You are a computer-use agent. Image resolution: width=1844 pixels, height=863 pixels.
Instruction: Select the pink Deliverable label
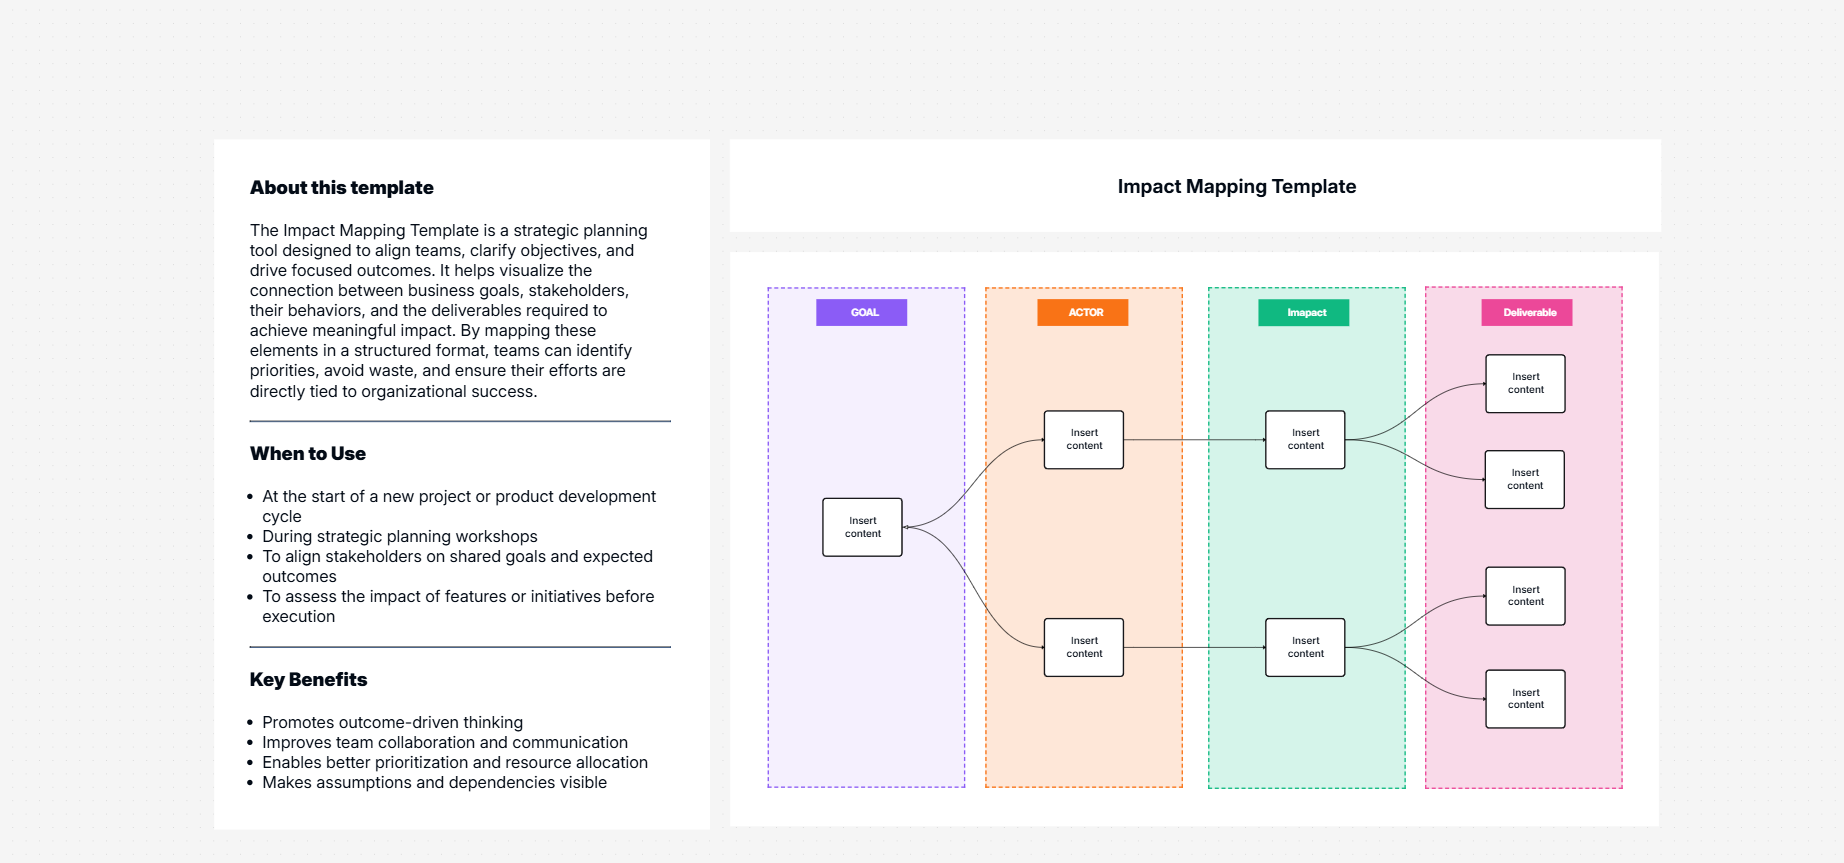point(1527,313)
